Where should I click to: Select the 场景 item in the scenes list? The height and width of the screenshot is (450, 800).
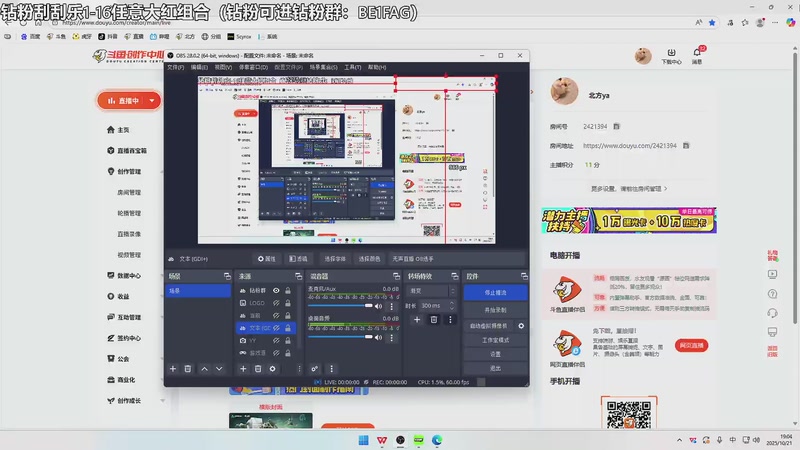(x=198, y=291)
